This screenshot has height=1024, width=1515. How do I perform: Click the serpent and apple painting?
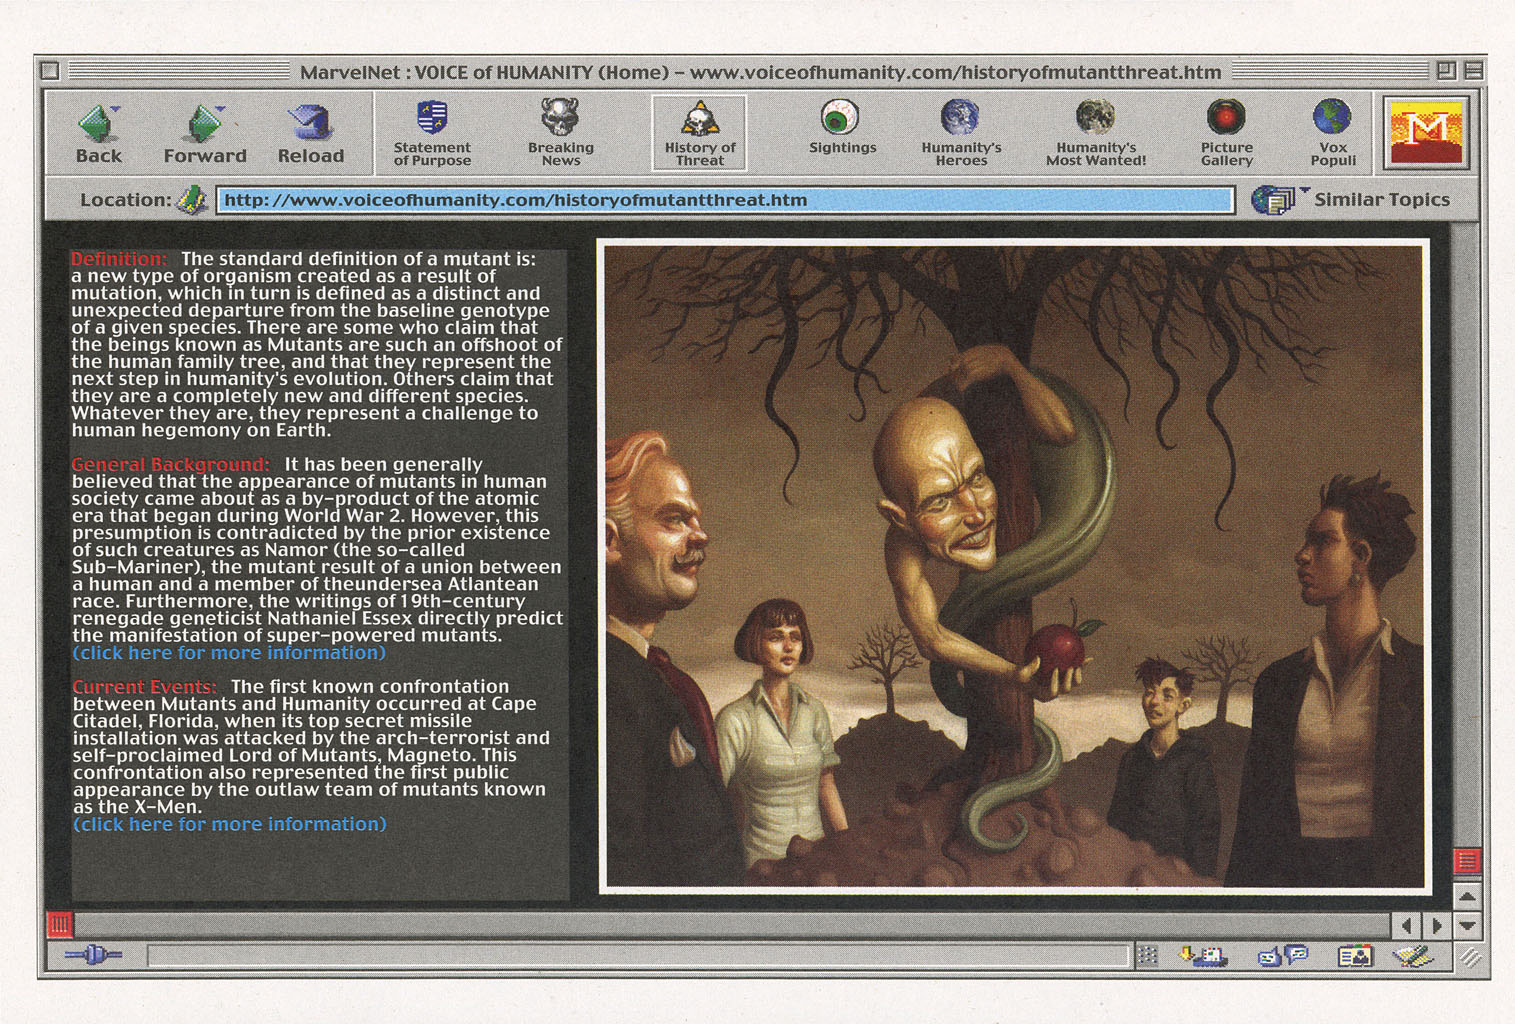(x=1014, y=566)
